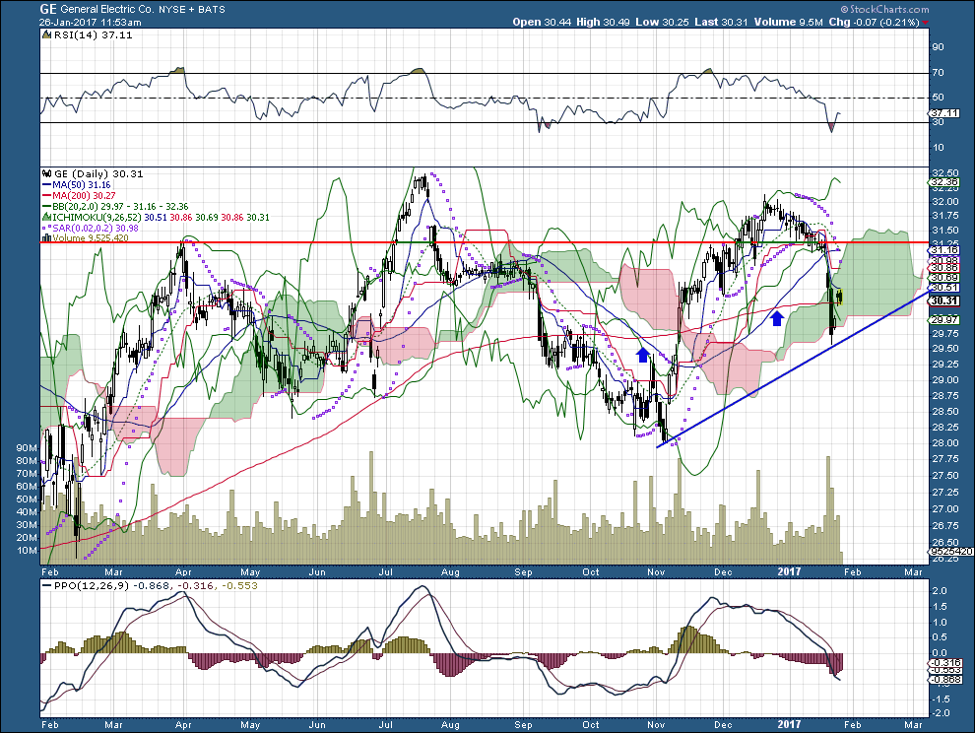Click the Volume 9,525,420 legend text
Image resolution: width=975 pixels, height=733 pixels.
click(x=90, y=238)
